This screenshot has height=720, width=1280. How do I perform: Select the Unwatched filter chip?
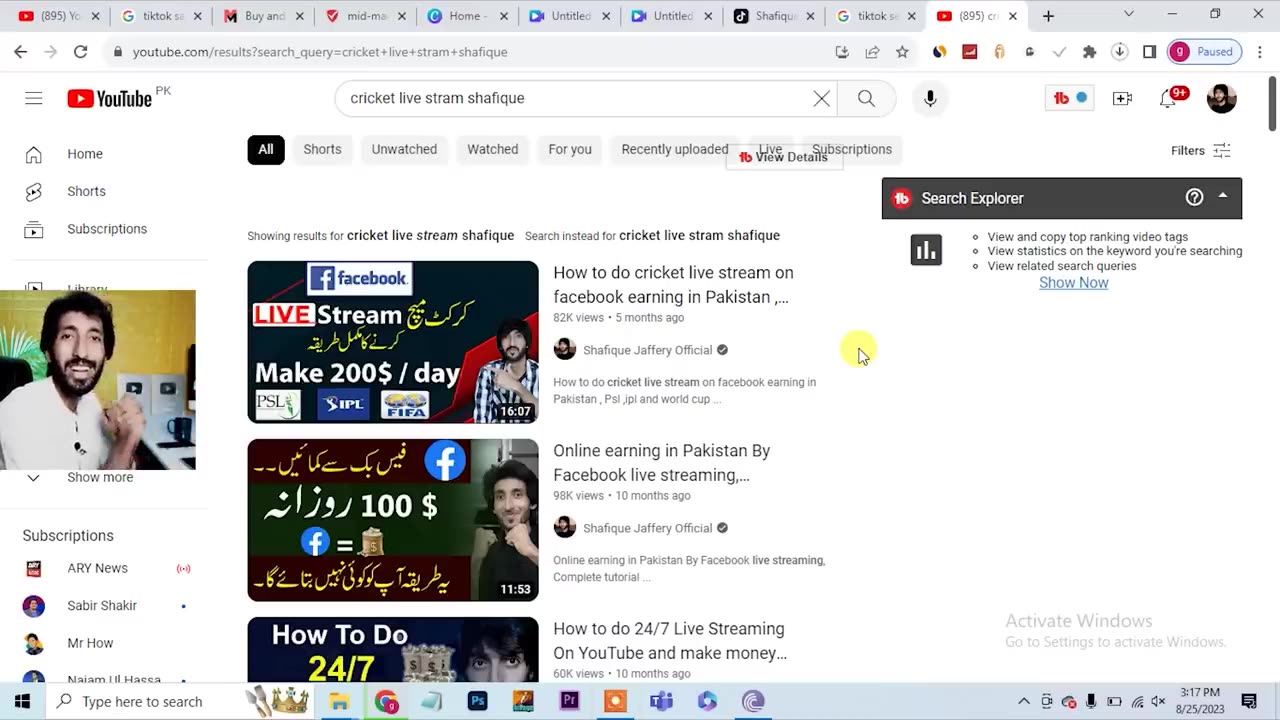(x=404, y=149)
